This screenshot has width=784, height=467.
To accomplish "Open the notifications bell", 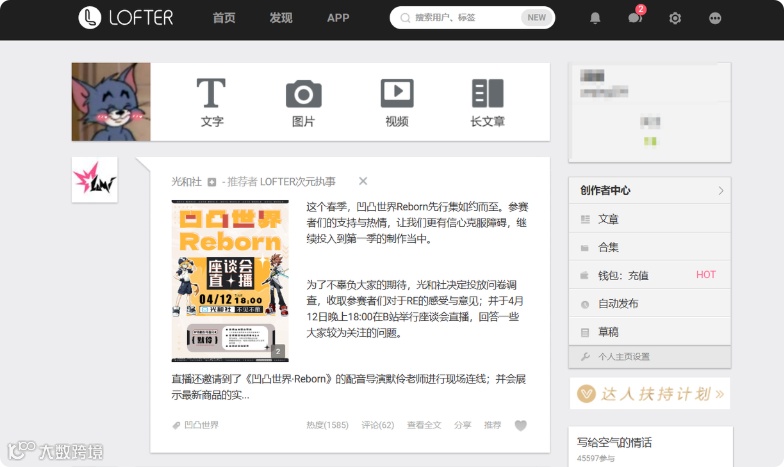I will pyautogui.click(x=595, y=18).
